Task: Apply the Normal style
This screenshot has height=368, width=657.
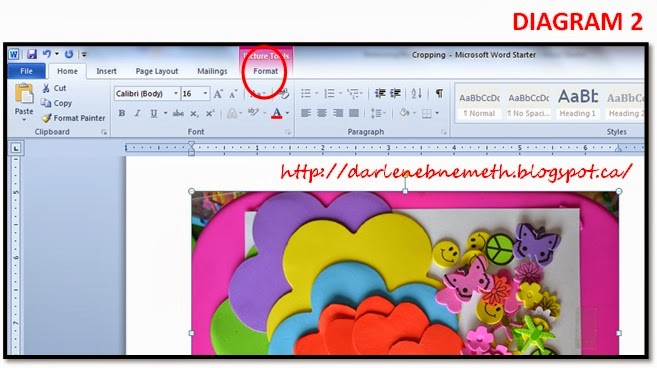Action: point(479,104)
